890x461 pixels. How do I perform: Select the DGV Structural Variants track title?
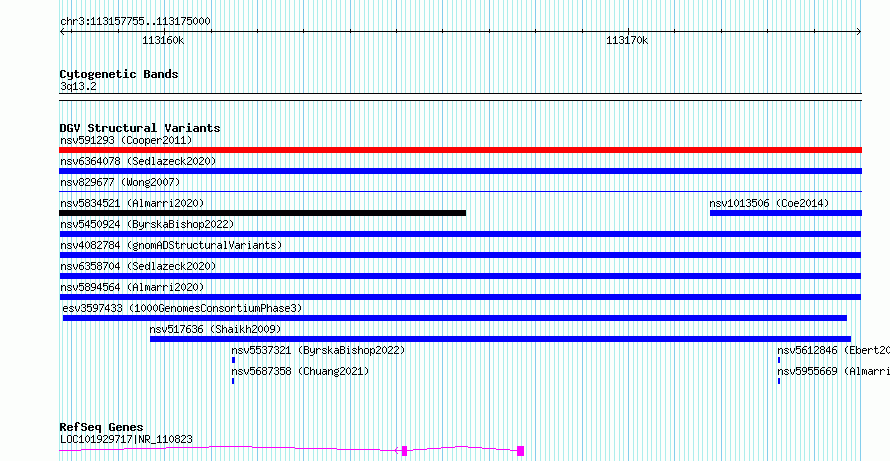140,128
